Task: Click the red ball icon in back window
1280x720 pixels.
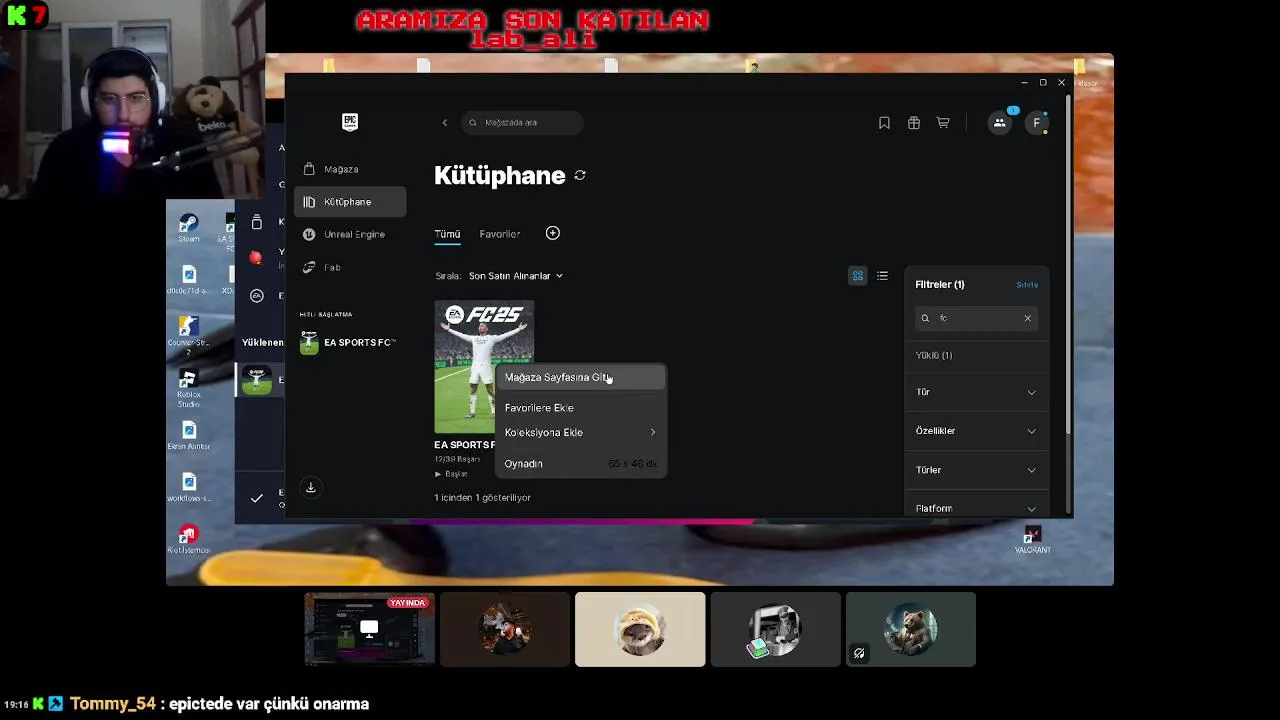Action: click(x=256, y=258)
